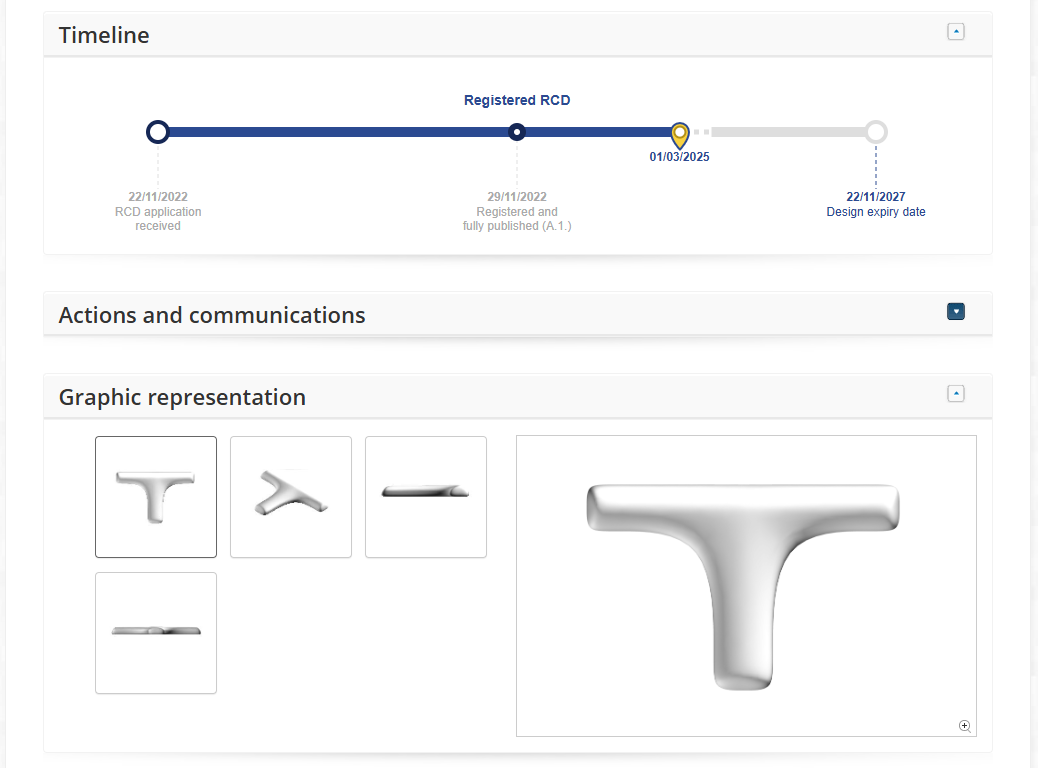The width and height of the screenshot is (1038, 768).
Task: View the fourth thumbnail in second row
Action: (156, 632)
